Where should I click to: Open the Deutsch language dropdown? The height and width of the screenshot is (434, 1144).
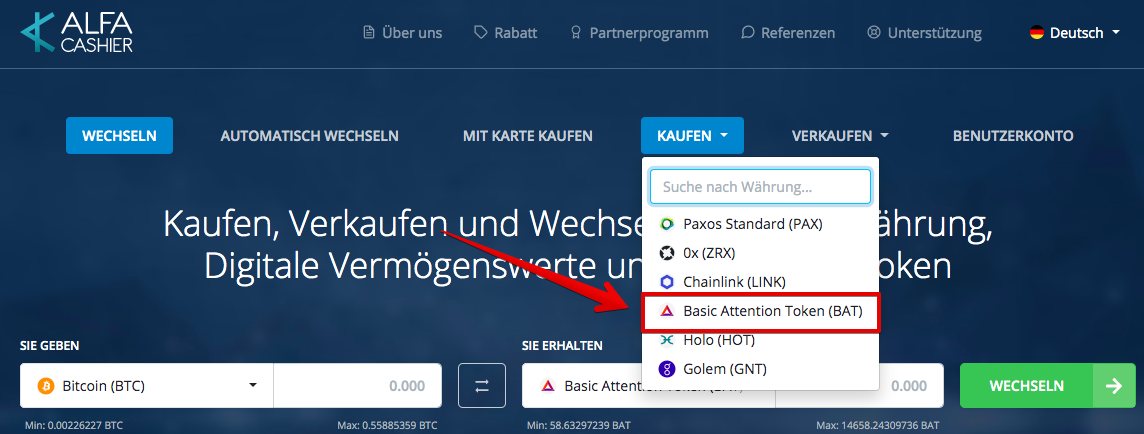pyautogui.click(x=1075, y=33)
